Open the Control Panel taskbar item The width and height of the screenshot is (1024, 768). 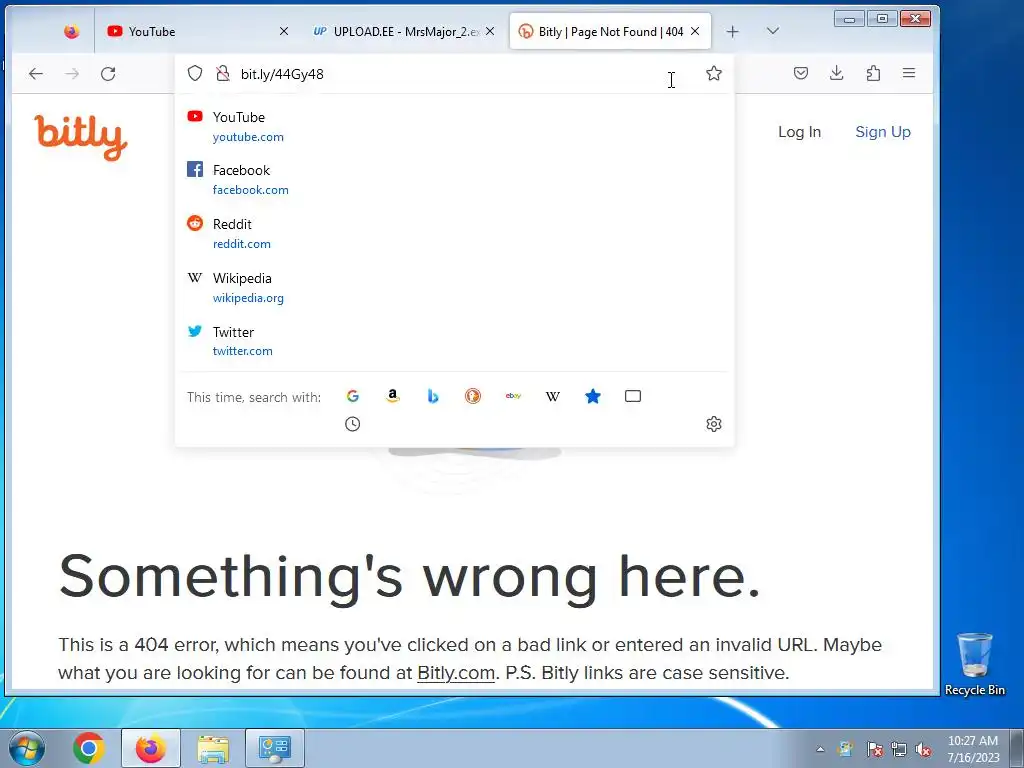[x=275, y=748]
